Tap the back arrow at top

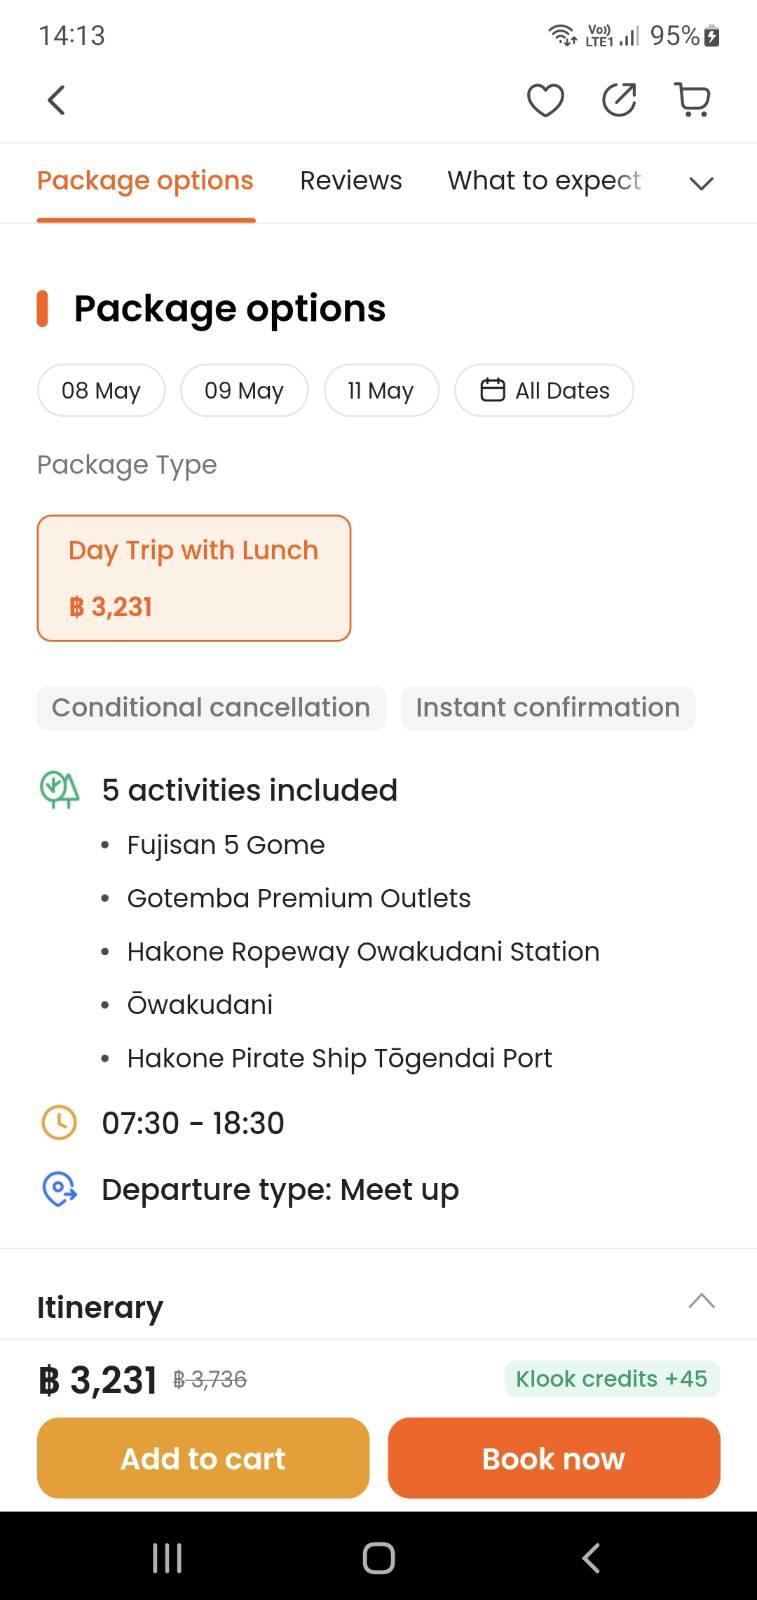(57, 100)
